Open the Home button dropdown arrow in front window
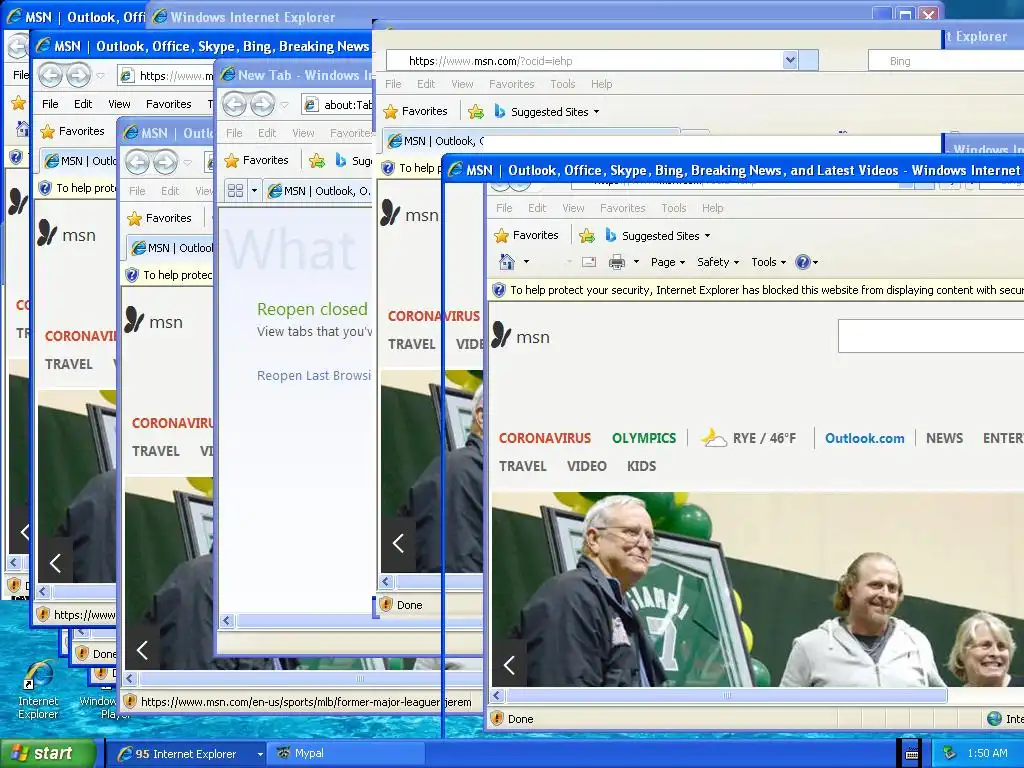This screenshot has height=768, width=1024. pyautogui.click(x=526, y=262)
